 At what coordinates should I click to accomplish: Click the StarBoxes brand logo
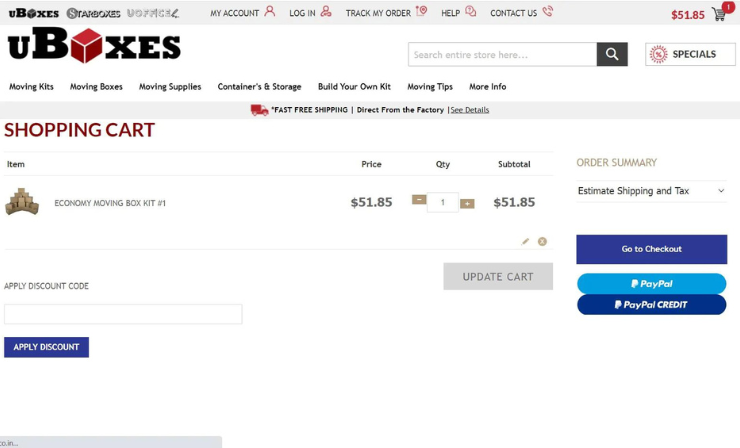point(93,13)
